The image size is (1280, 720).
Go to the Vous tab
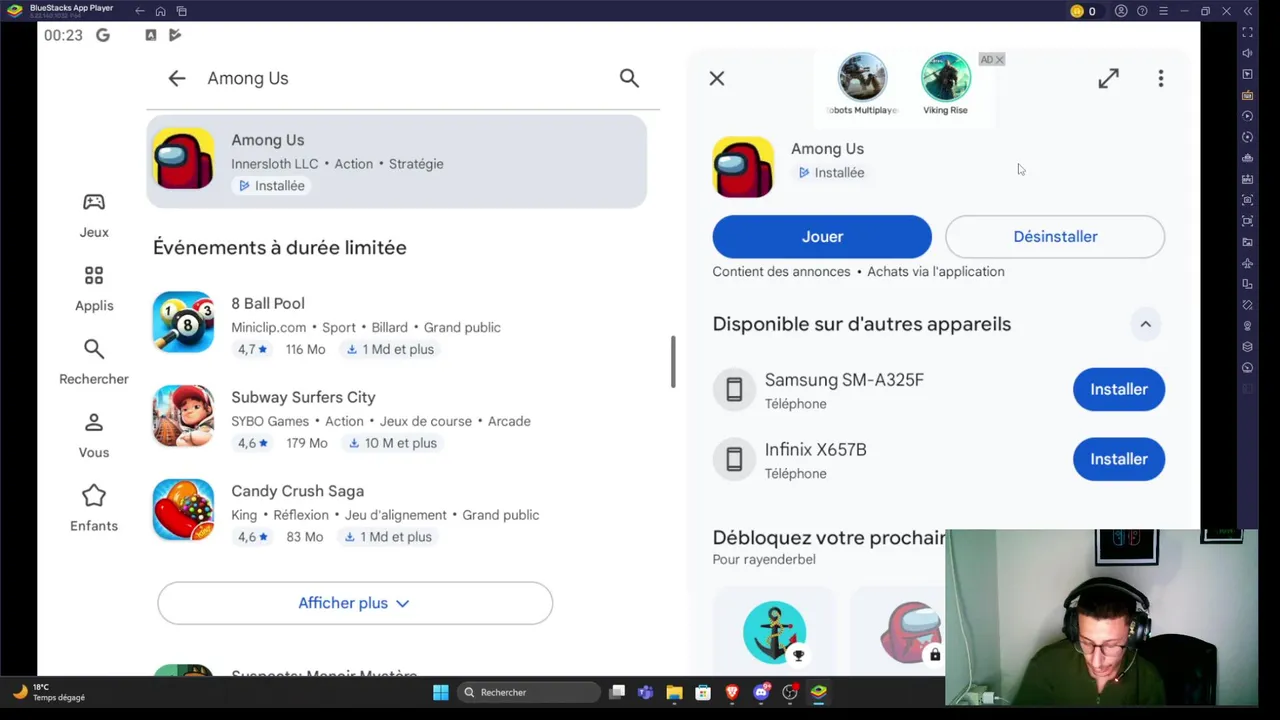tap(94, 436)
